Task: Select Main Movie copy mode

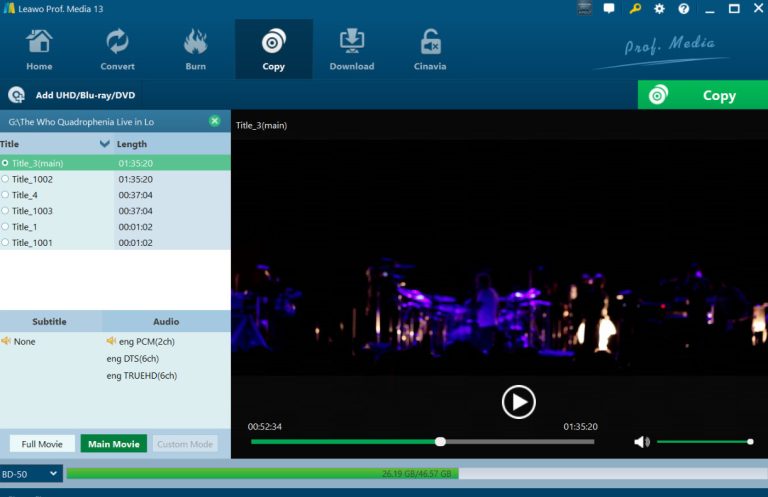Action: click(x=113, y=444)
